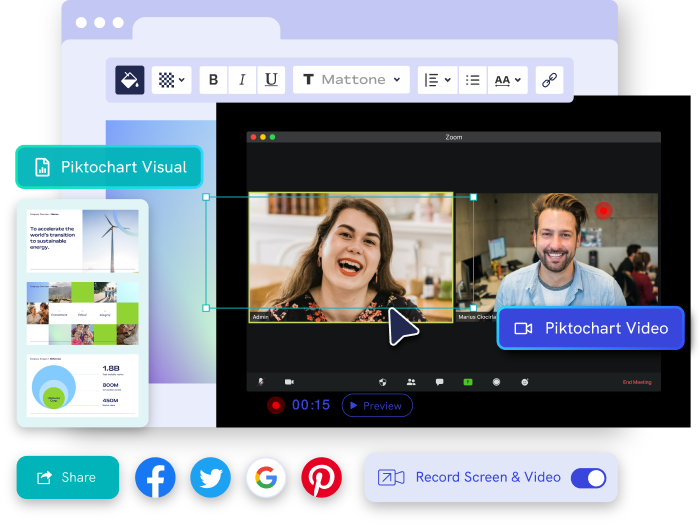Click the Zoom window title text
This screenshot has width=700, height=525.
tap(454, 137)
